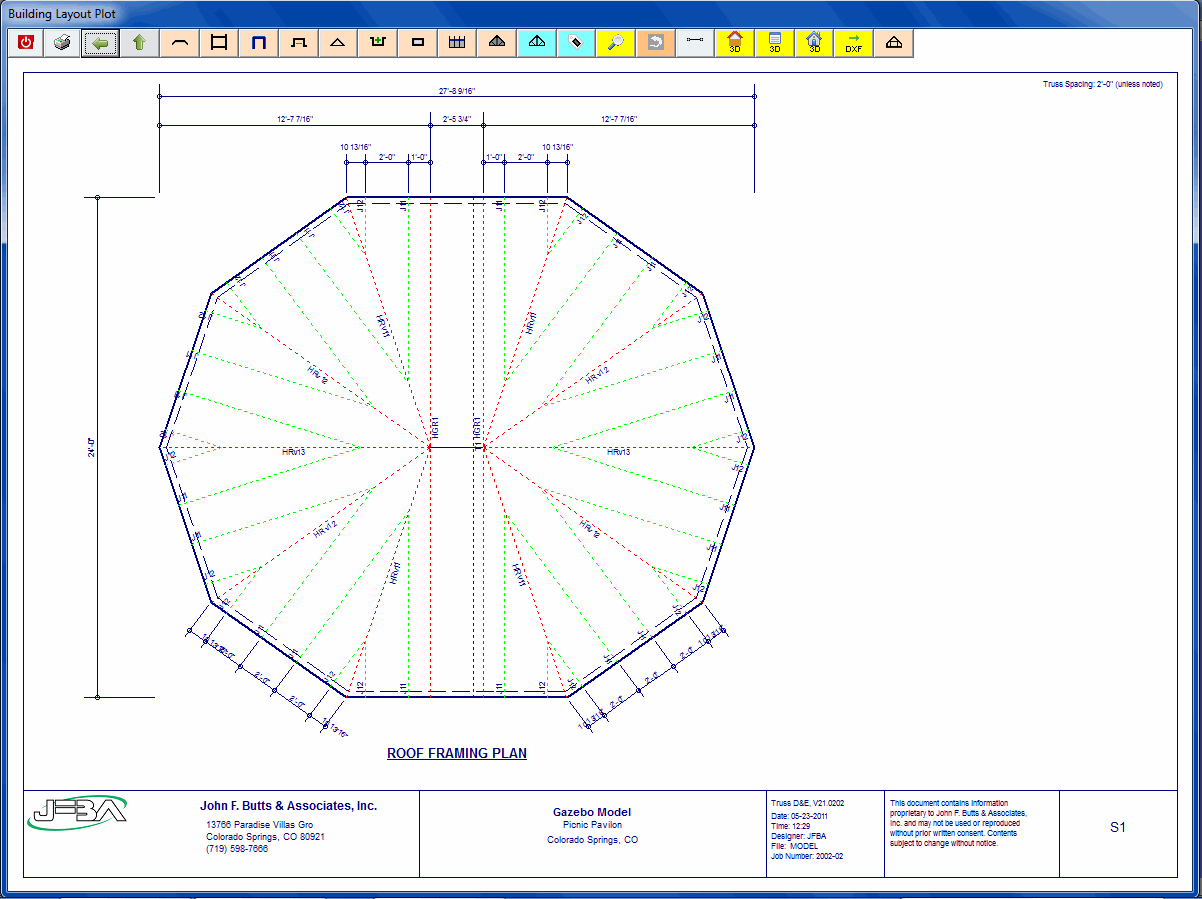Click the green left arrow button
The image size is (1202, 899).
tap(100, 43)
